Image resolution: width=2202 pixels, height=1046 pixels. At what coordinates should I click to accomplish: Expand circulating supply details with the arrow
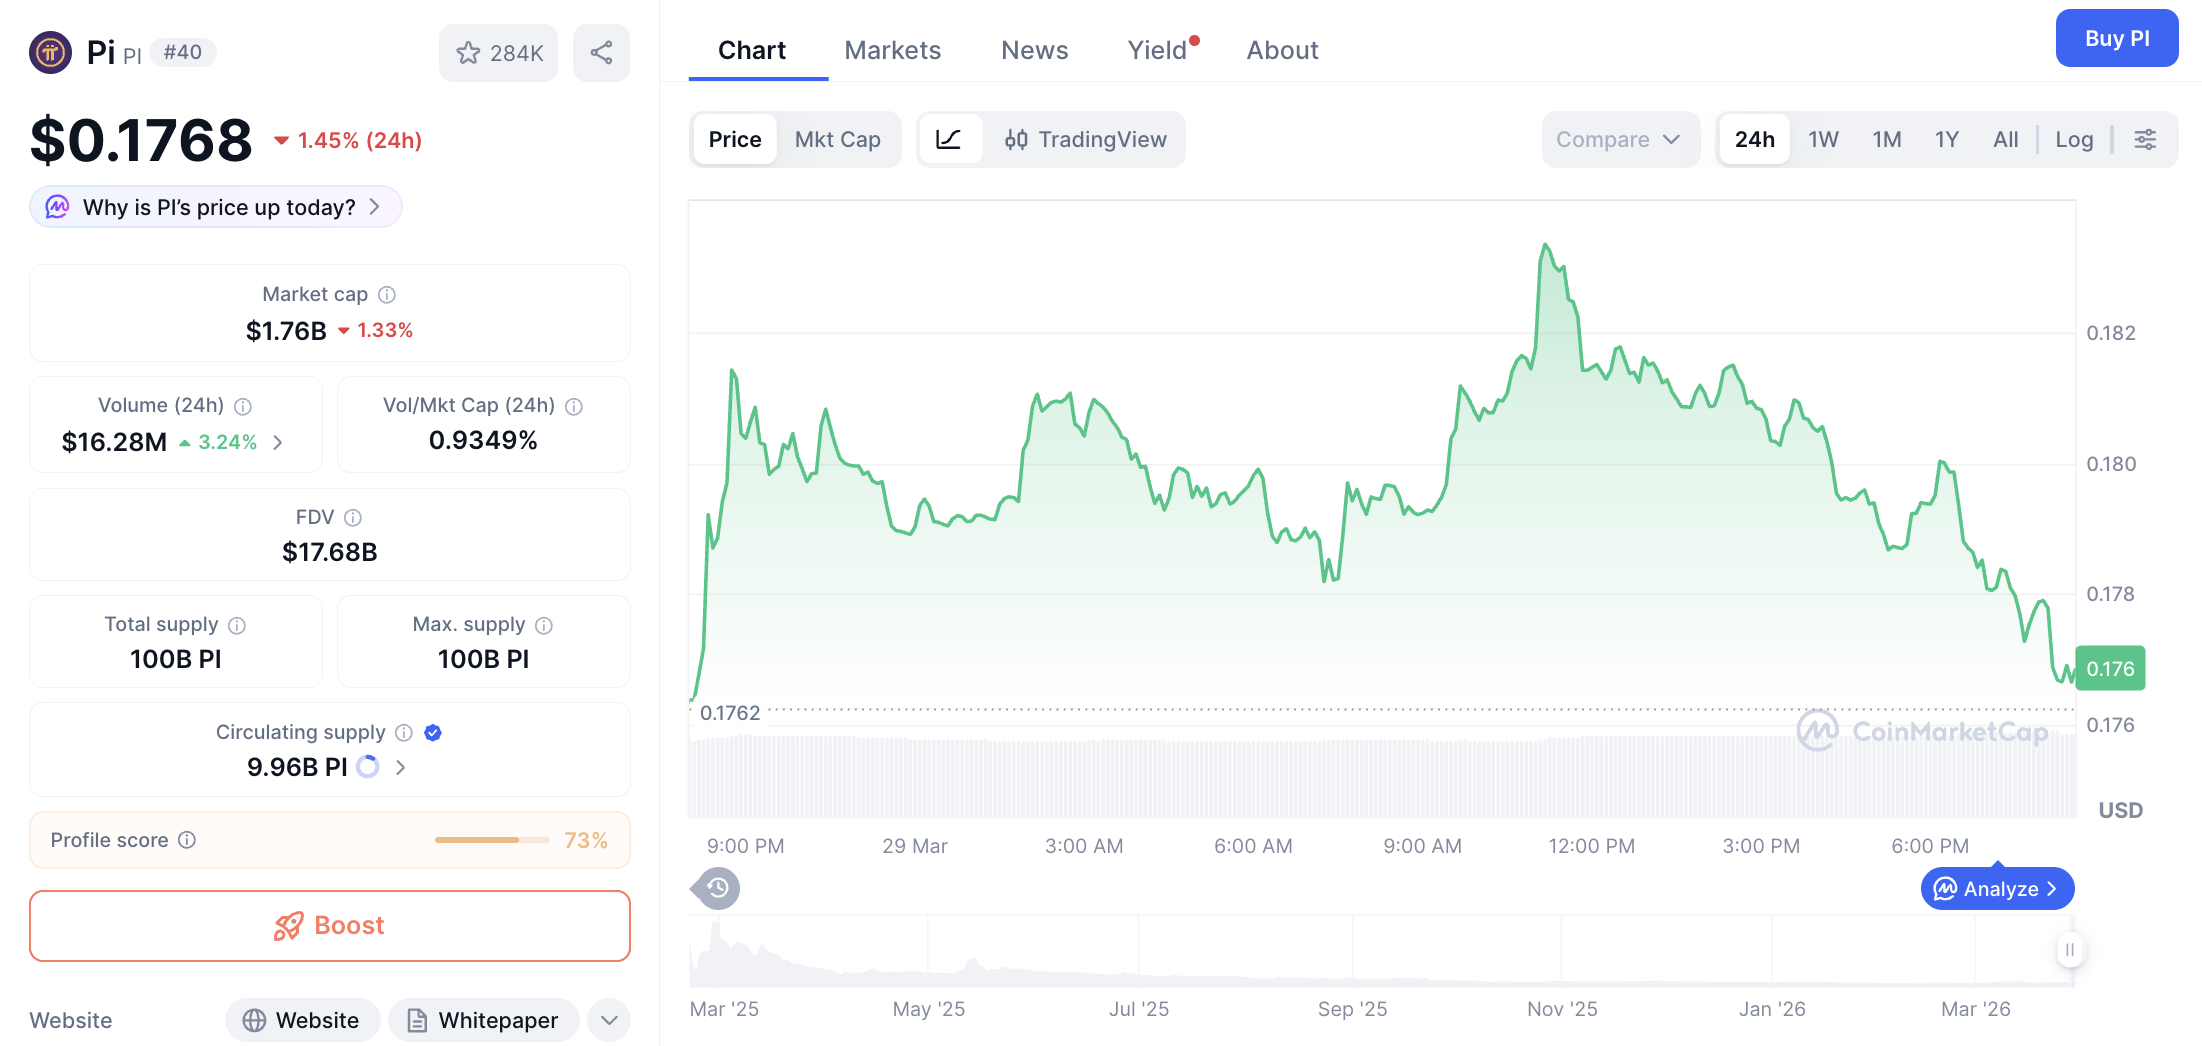pos(400,767)
